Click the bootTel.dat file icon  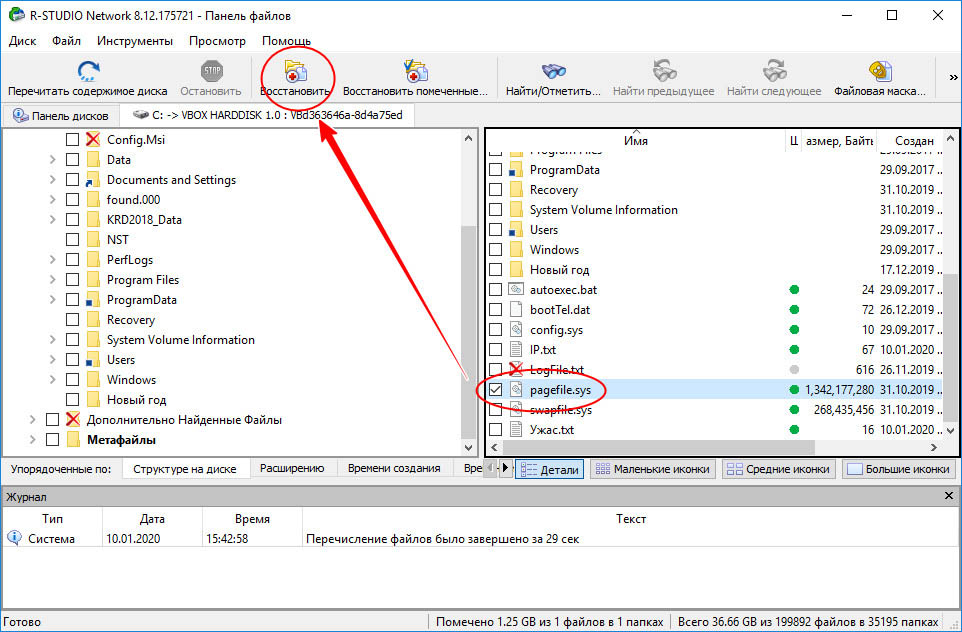[517, 310]
